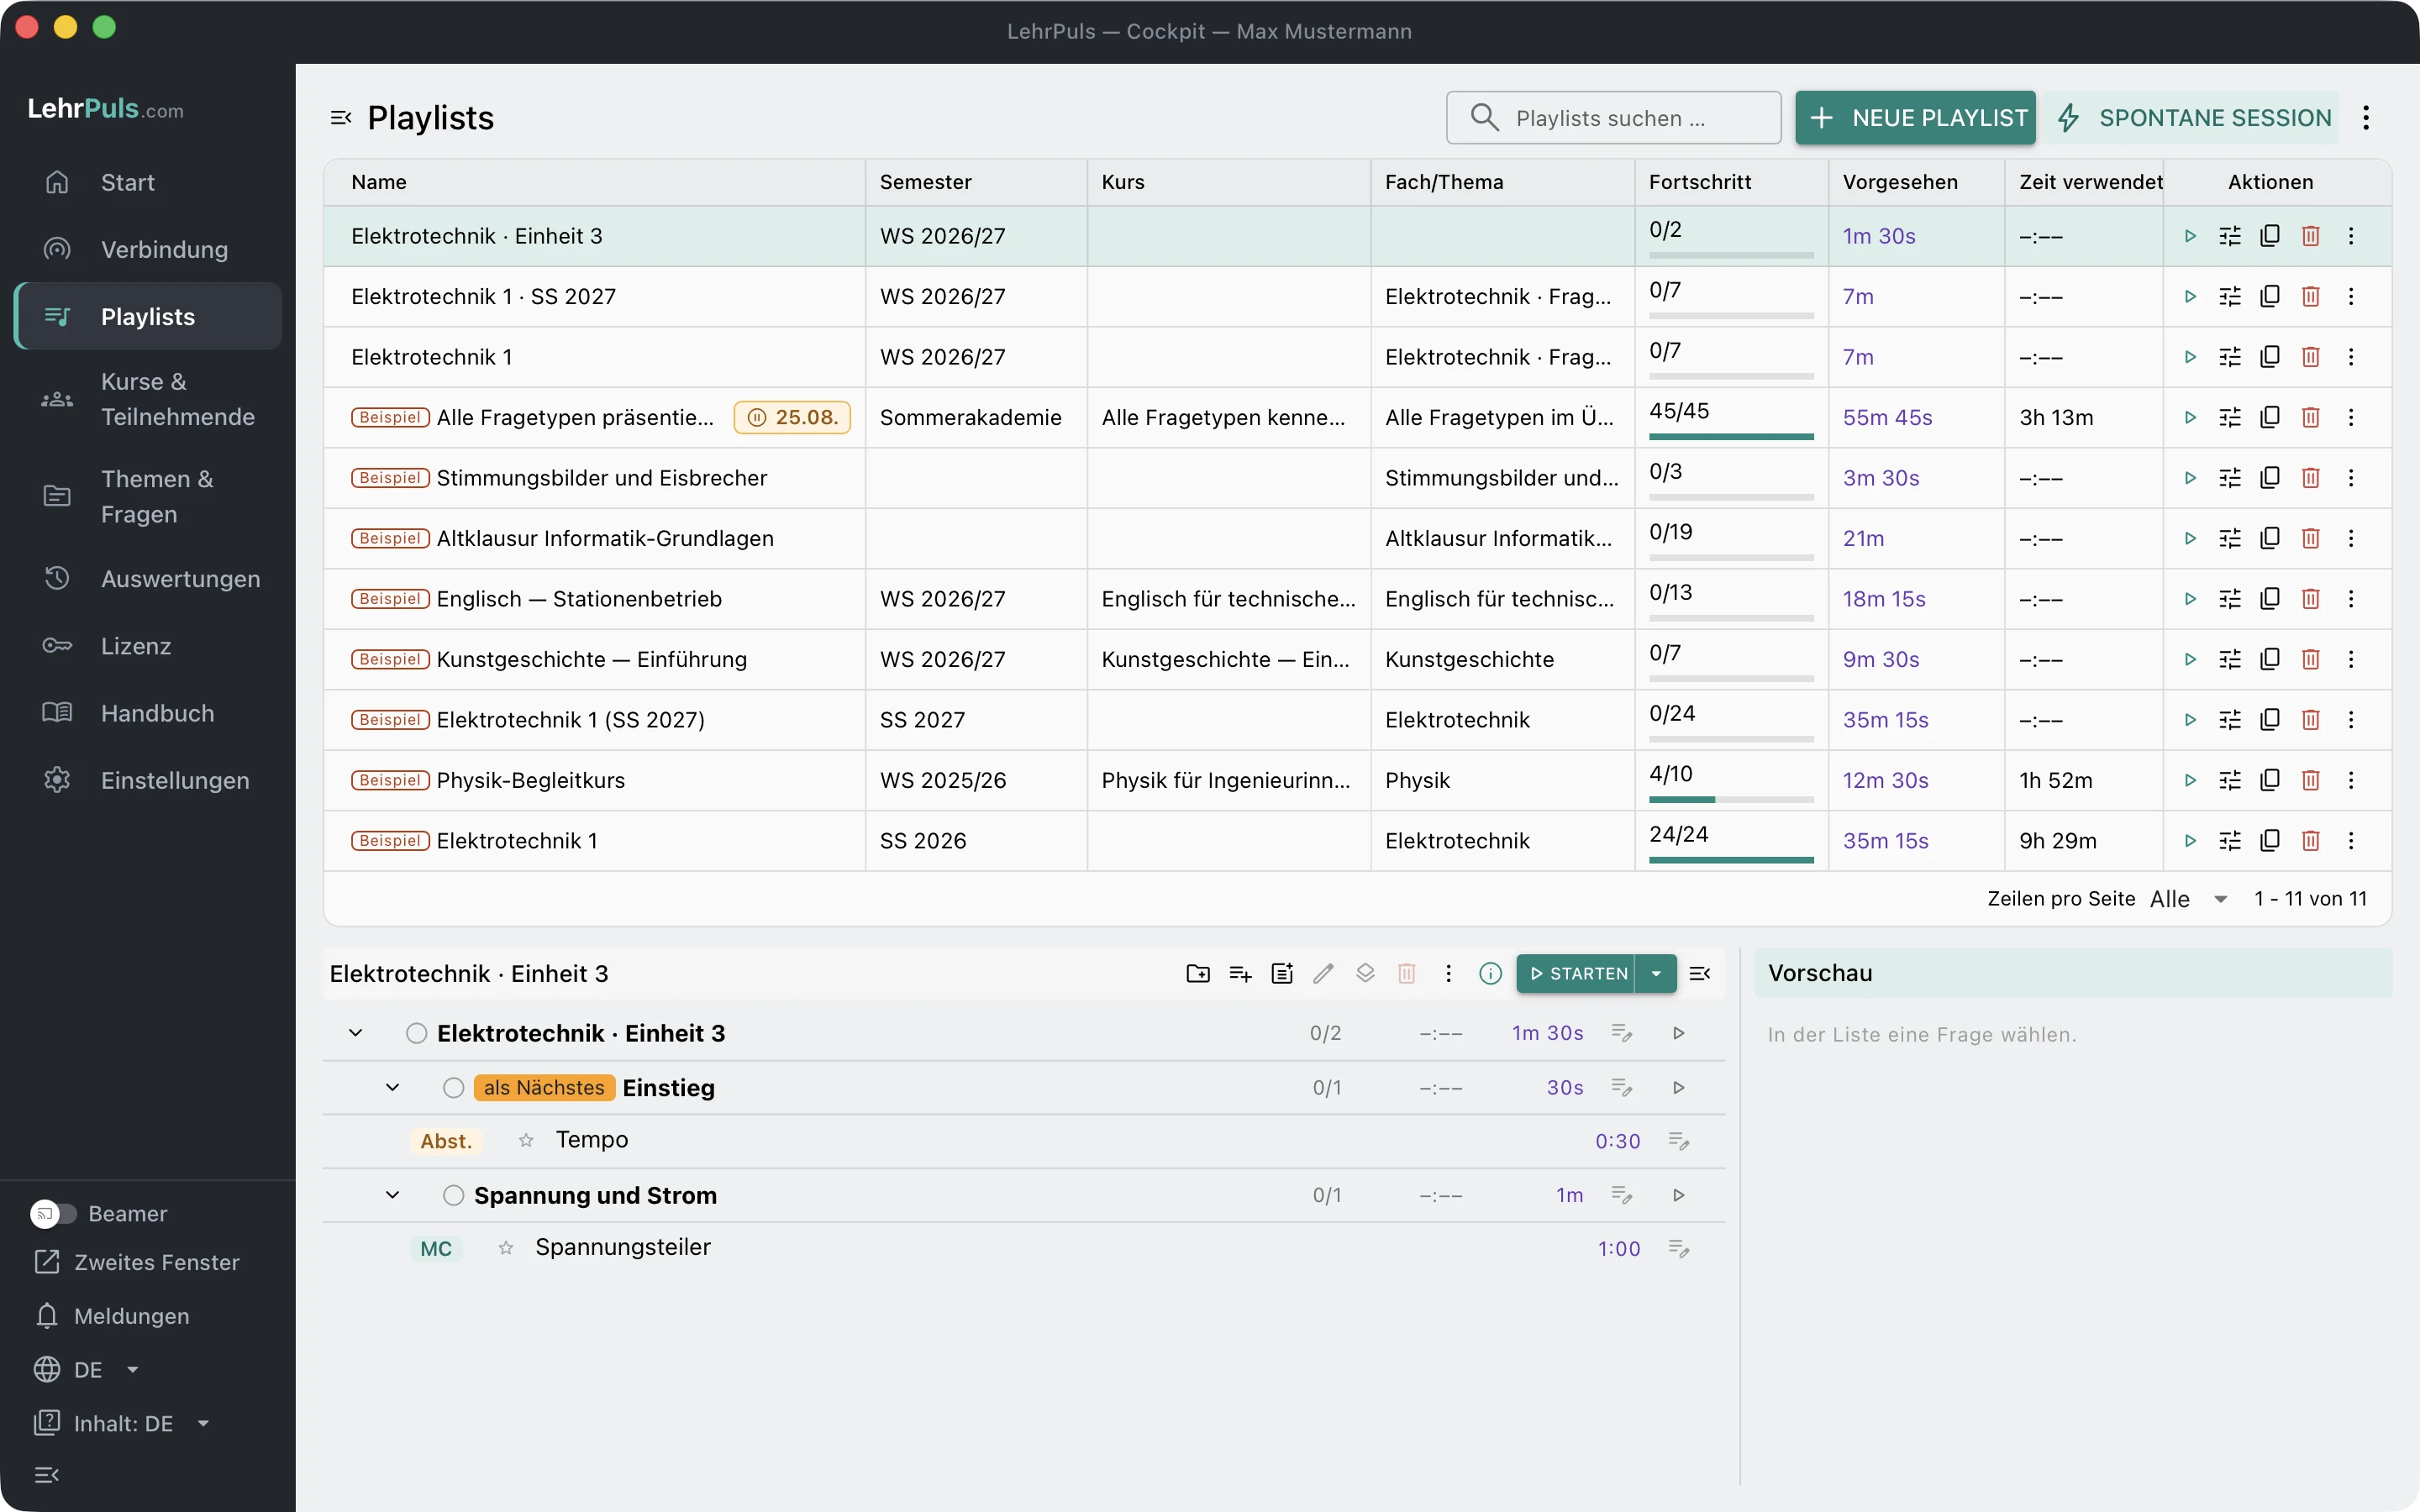
Task: Click the STARTEN button
Action: (1576, 973)
